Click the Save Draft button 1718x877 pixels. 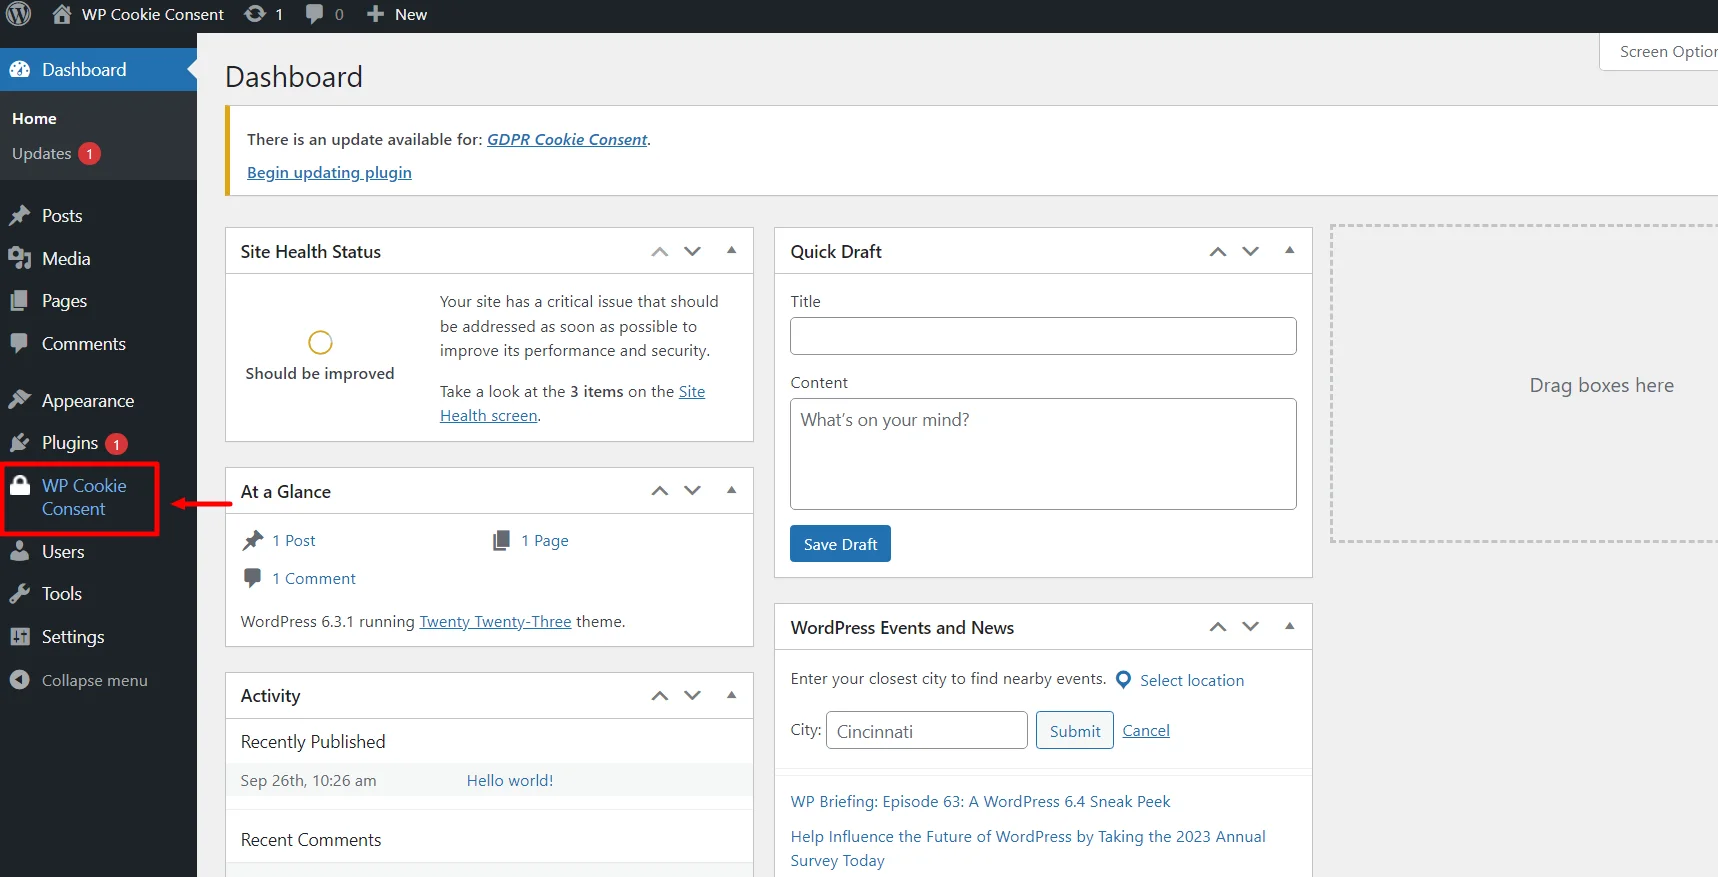point(840,544)
